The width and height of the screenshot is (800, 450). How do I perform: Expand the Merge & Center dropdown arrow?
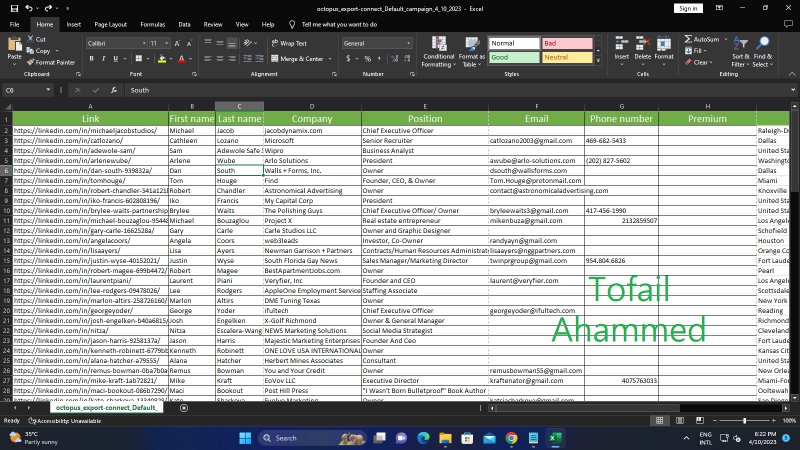point(330,59)
